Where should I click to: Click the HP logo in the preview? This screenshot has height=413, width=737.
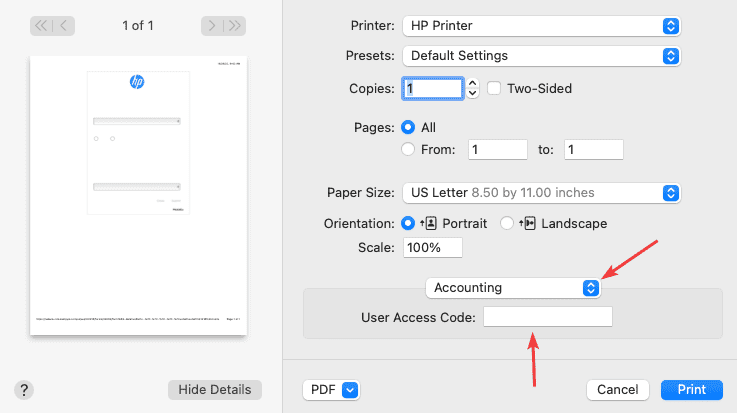(137, 82)
